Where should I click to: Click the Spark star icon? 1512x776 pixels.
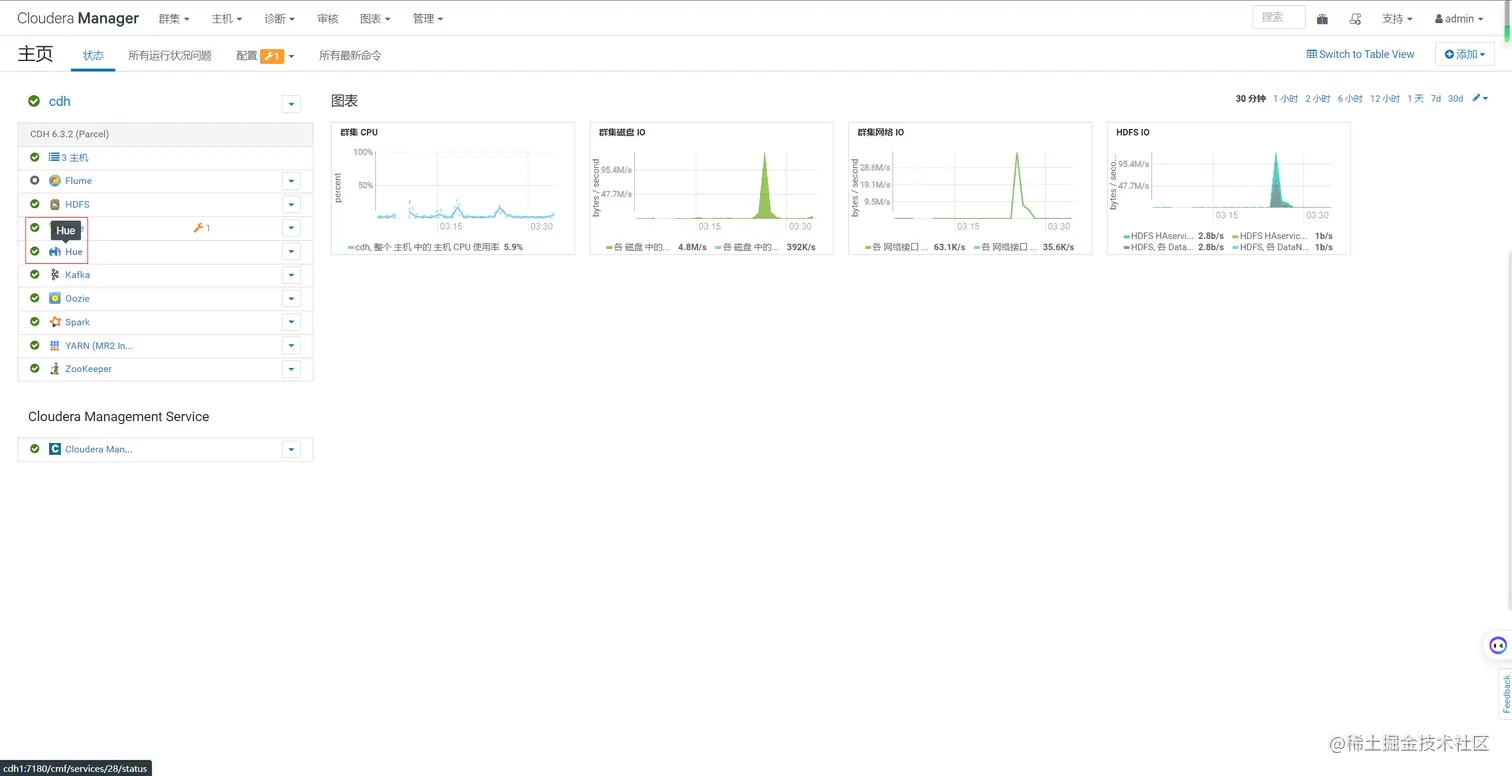(55, 322)
